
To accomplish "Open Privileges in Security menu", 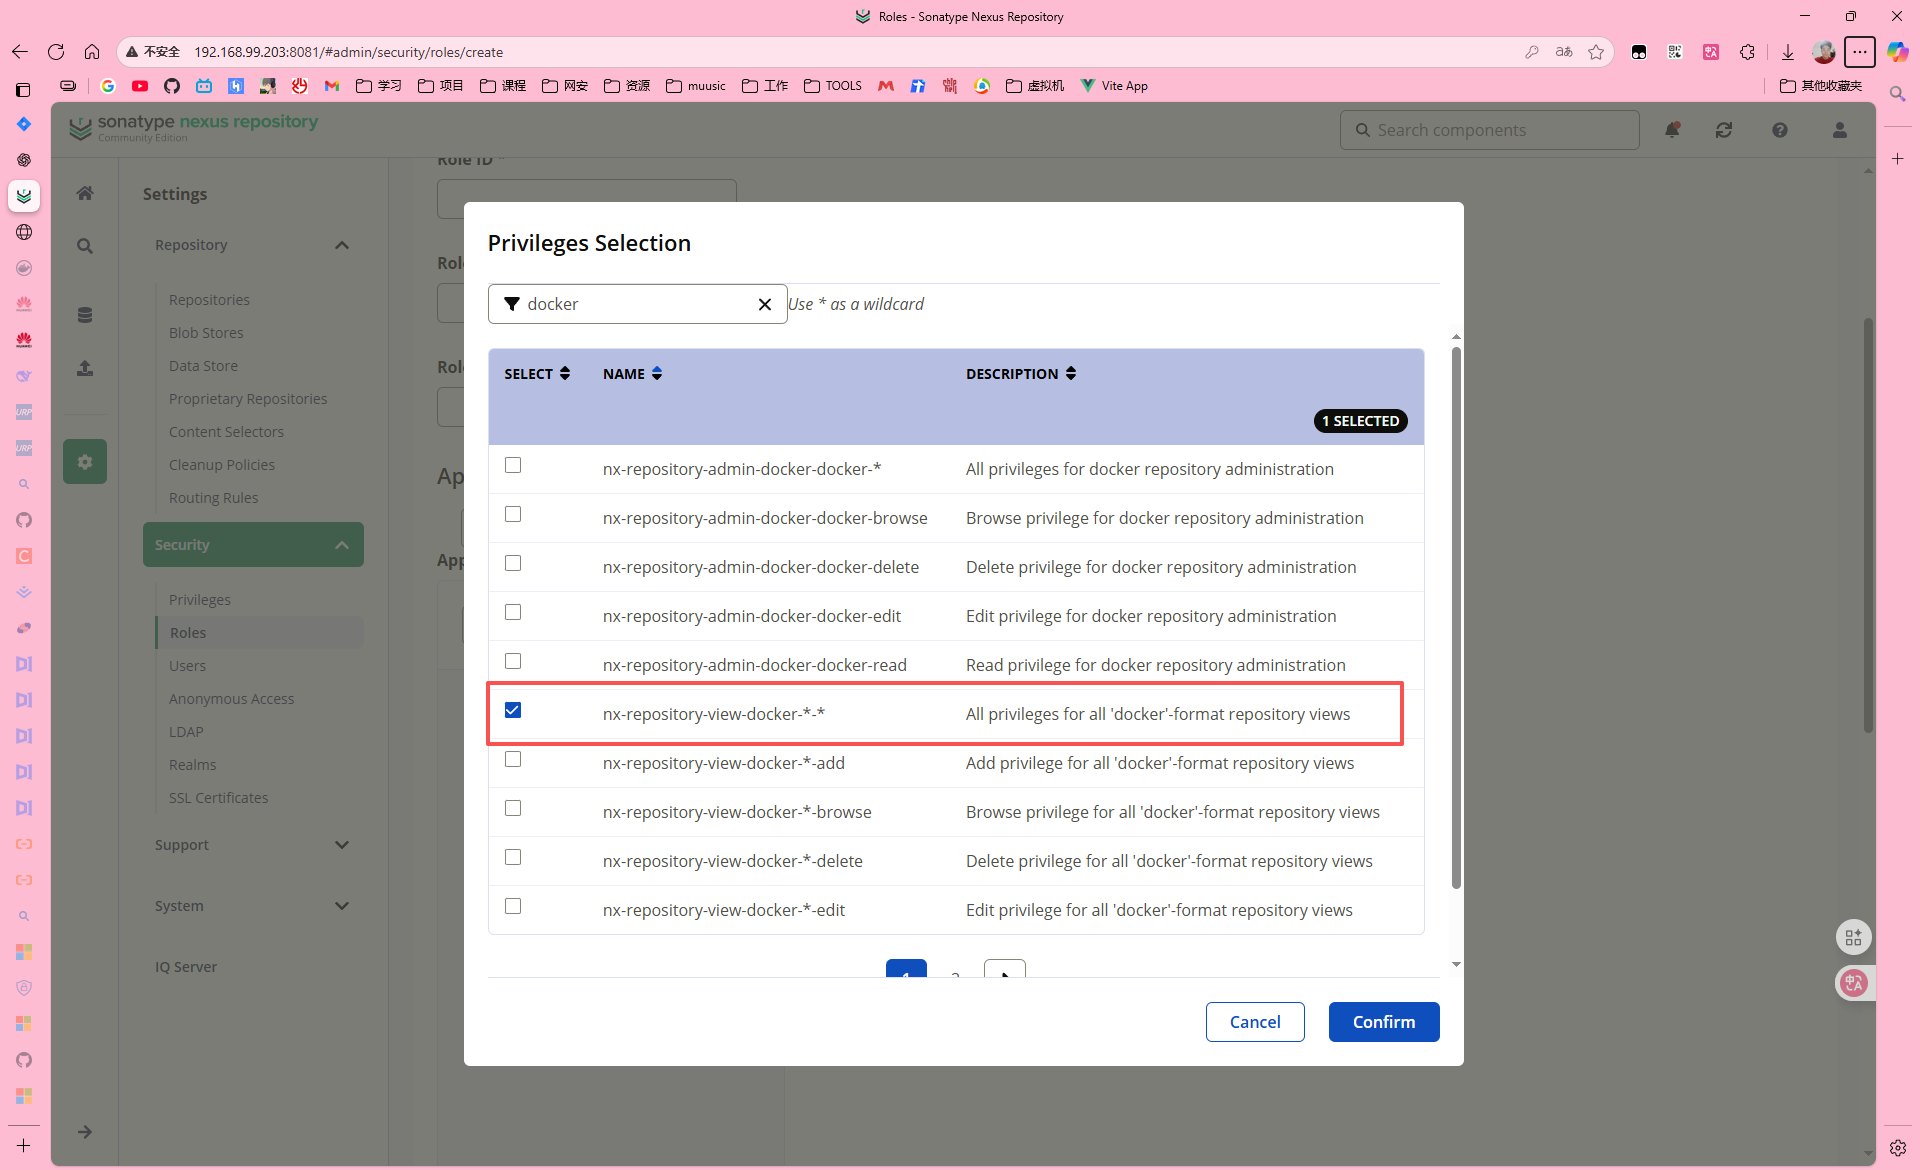I will tap(200, 600).
